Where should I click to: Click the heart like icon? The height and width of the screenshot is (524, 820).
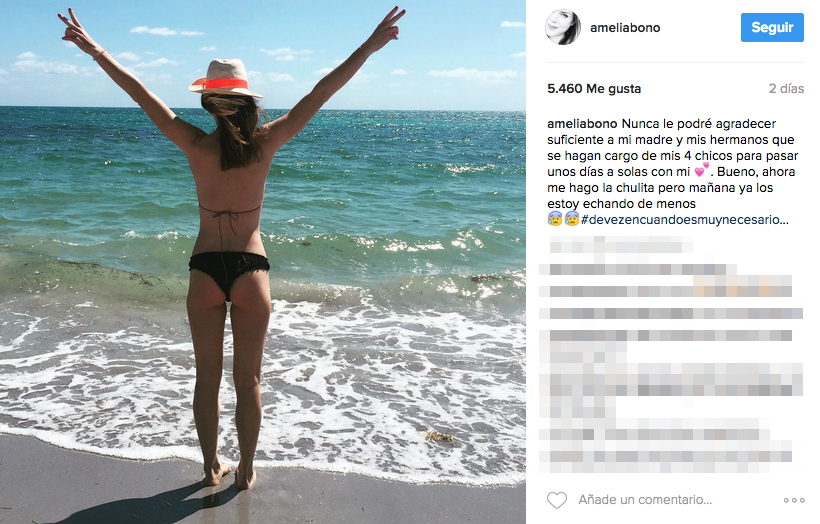tap(556, 500)
